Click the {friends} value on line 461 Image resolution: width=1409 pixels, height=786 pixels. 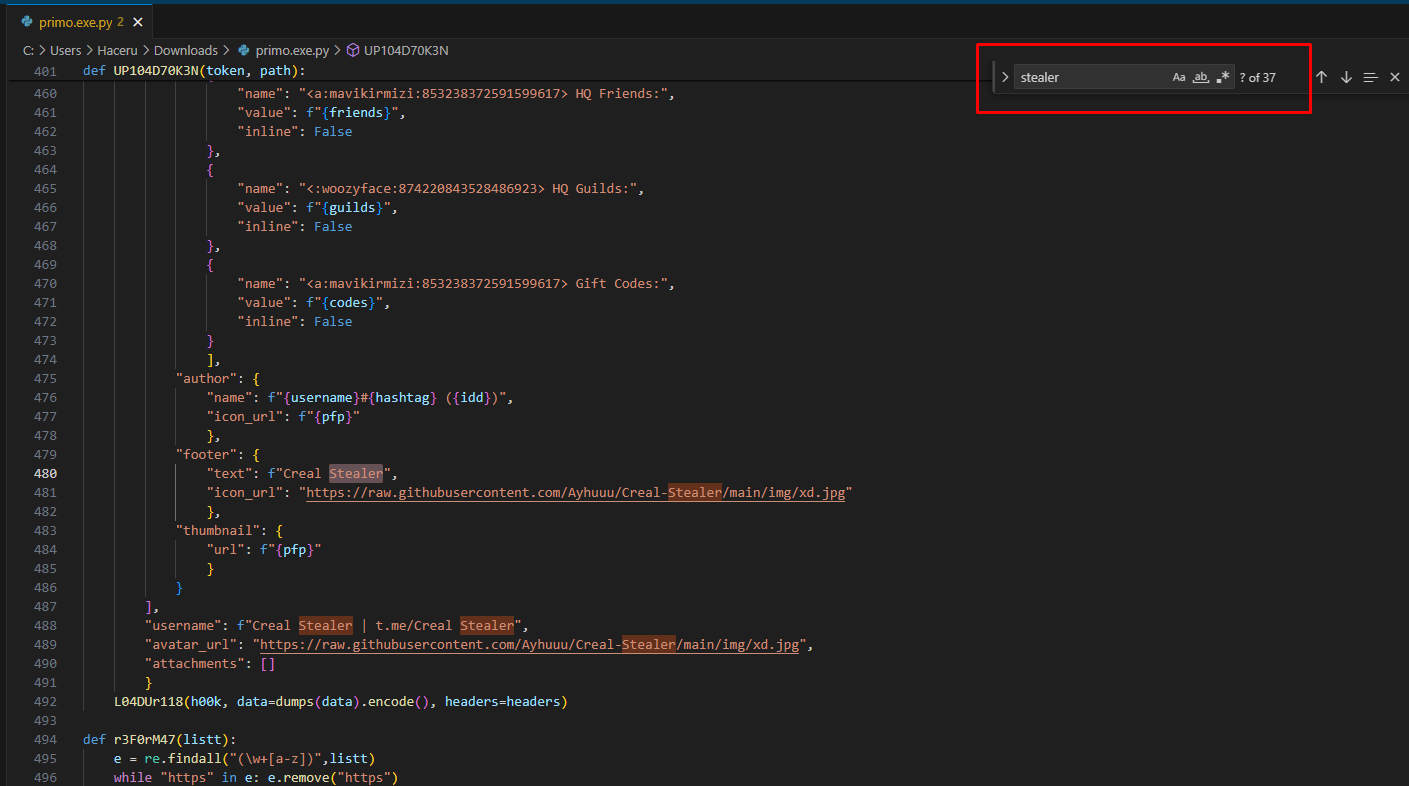pyautogui.click(x=356, y=112)
